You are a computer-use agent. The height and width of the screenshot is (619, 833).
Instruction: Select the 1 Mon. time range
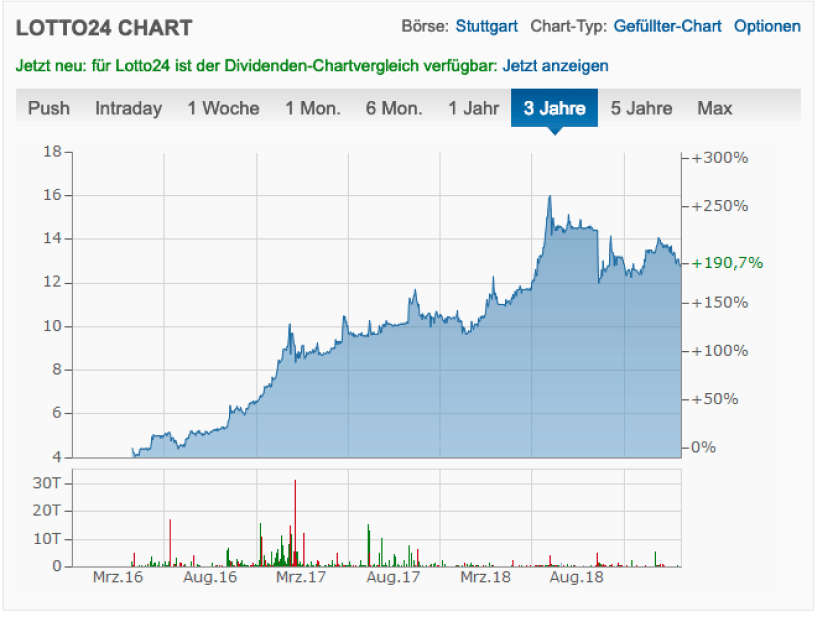click(x=312, y=108)
